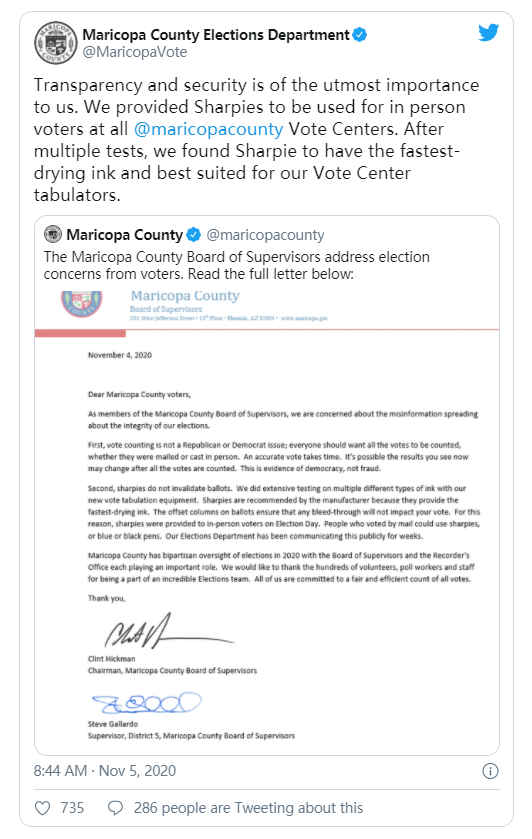
Task: Open the @MaricopaVote handle
Action: [134, 52]
